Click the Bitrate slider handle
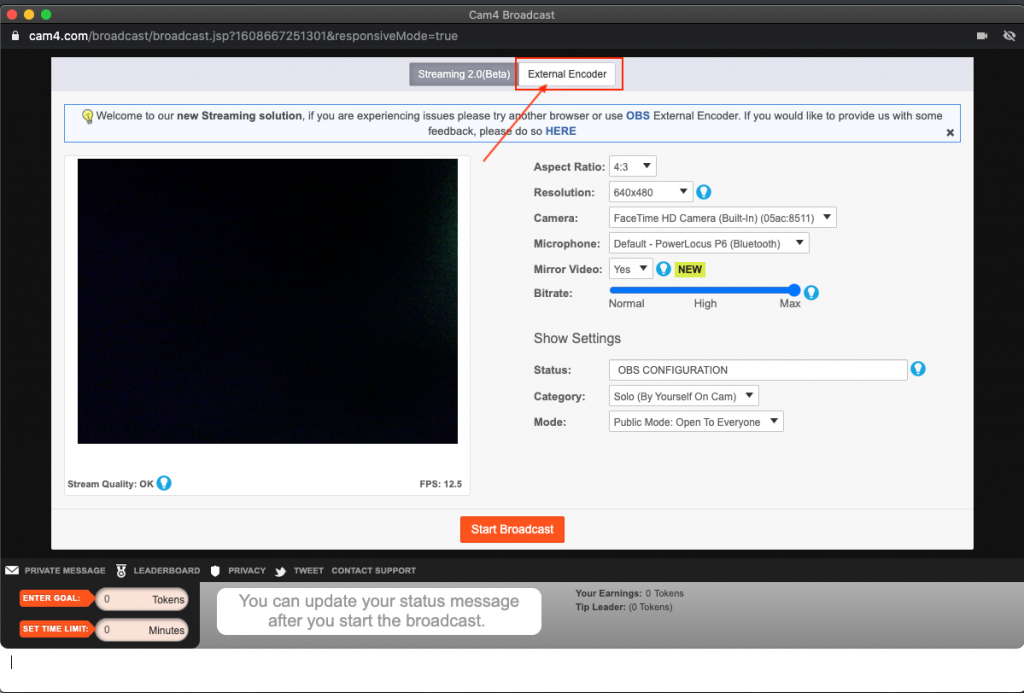Image resolution: width=1024 pixels, height=693 pixels. 795,290
